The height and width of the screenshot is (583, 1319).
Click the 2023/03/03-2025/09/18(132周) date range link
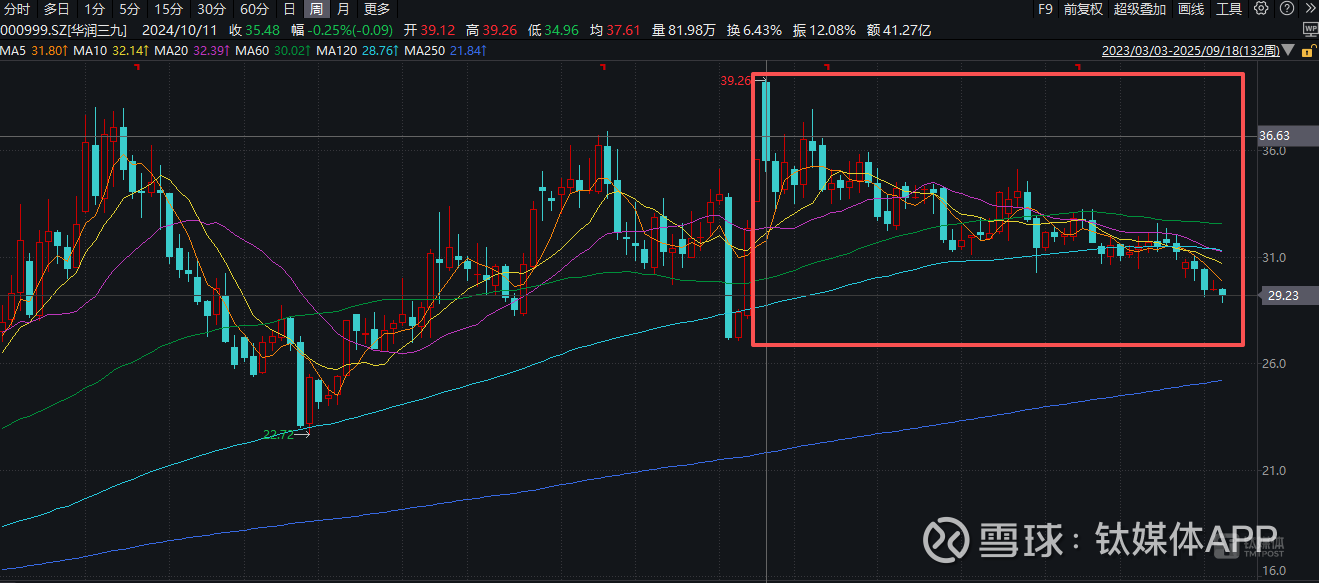pyautogui.click(x=1190, y=50)
